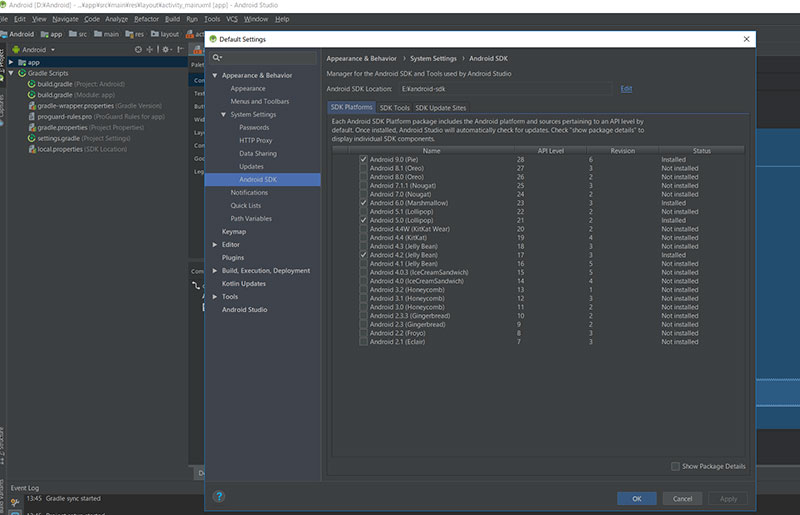Collapse the System Settings tree node
The image size is (800, 515).
coord(223,115)
